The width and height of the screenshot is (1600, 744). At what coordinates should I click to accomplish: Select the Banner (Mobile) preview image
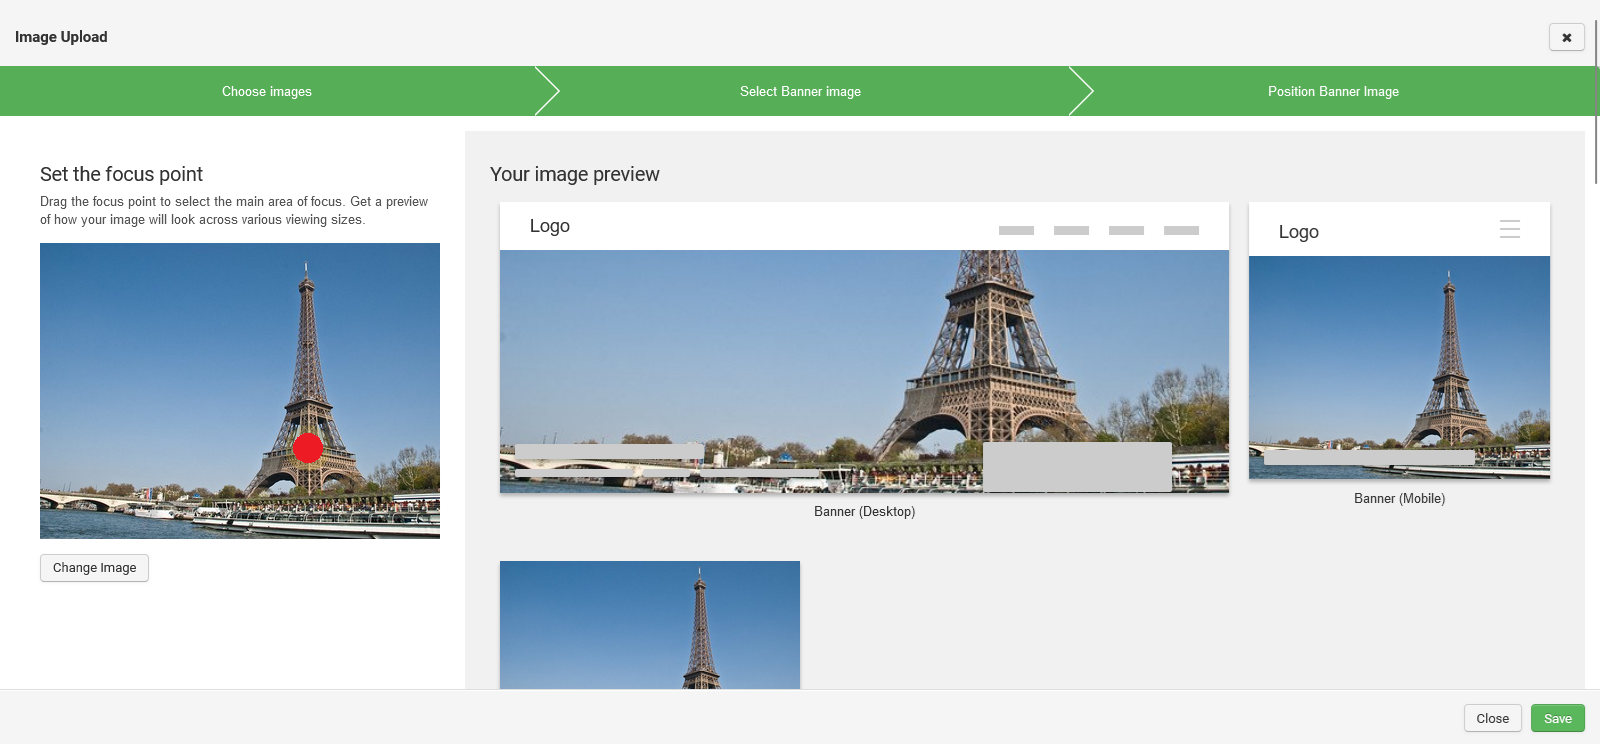click(x=1399, y=366)
